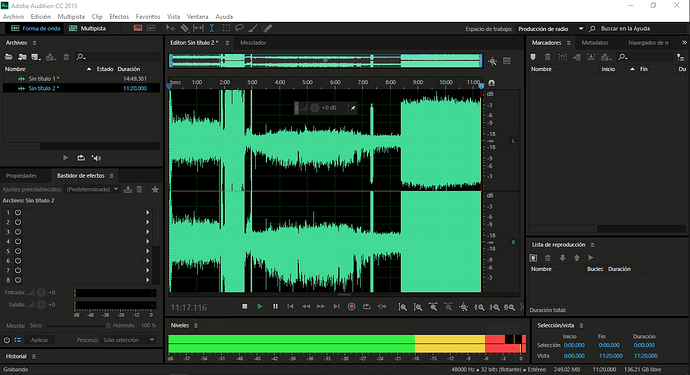Mark effects preset as favorite star
This screenshot has height=375, width=690.
point(155,189)
